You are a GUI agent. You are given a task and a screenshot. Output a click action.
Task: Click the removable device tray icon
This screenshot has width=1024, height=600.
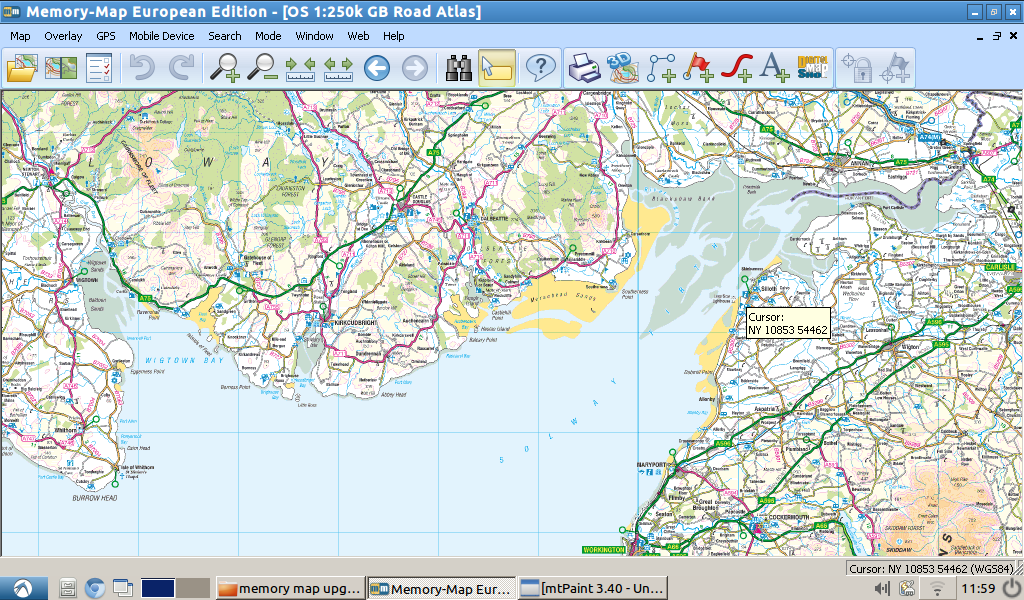tap(907, 588)
